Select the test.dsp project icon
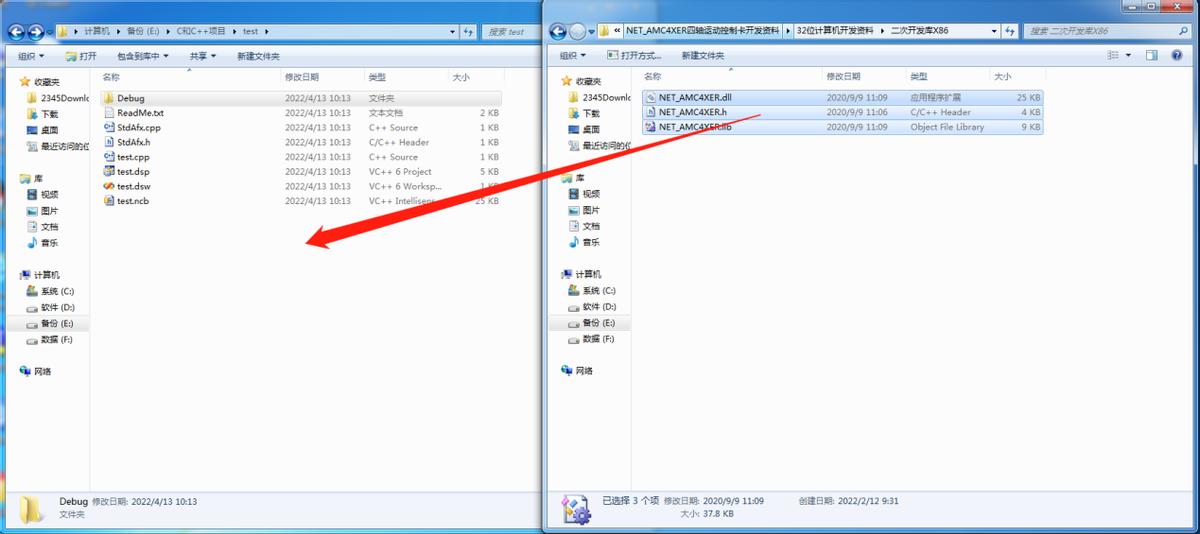The height and width of the screenshot is (534, 1200). click(x=109, y=171)
